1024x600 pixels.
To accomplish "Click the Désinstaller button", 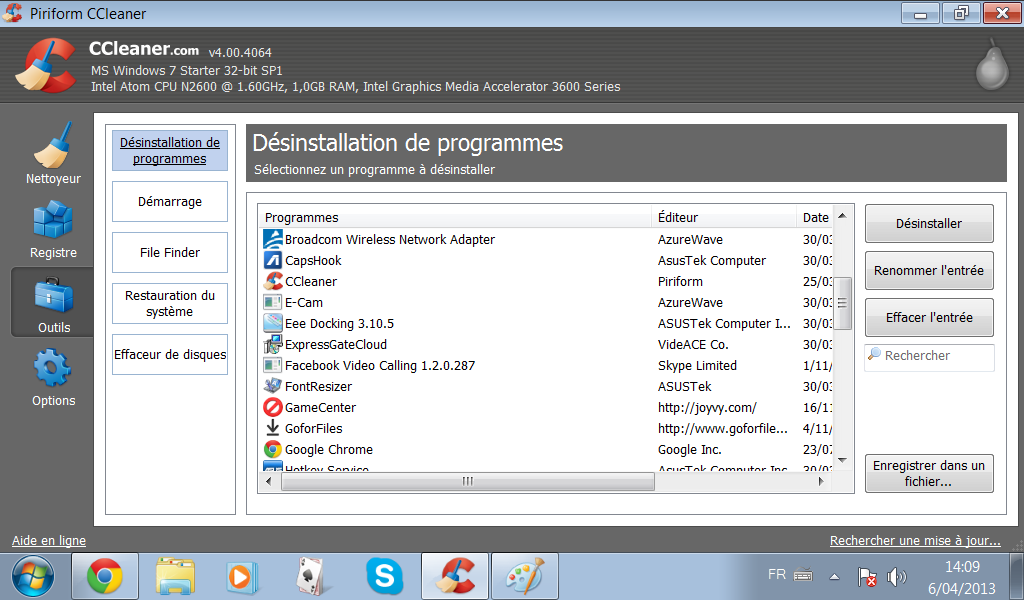I will 929,223.
